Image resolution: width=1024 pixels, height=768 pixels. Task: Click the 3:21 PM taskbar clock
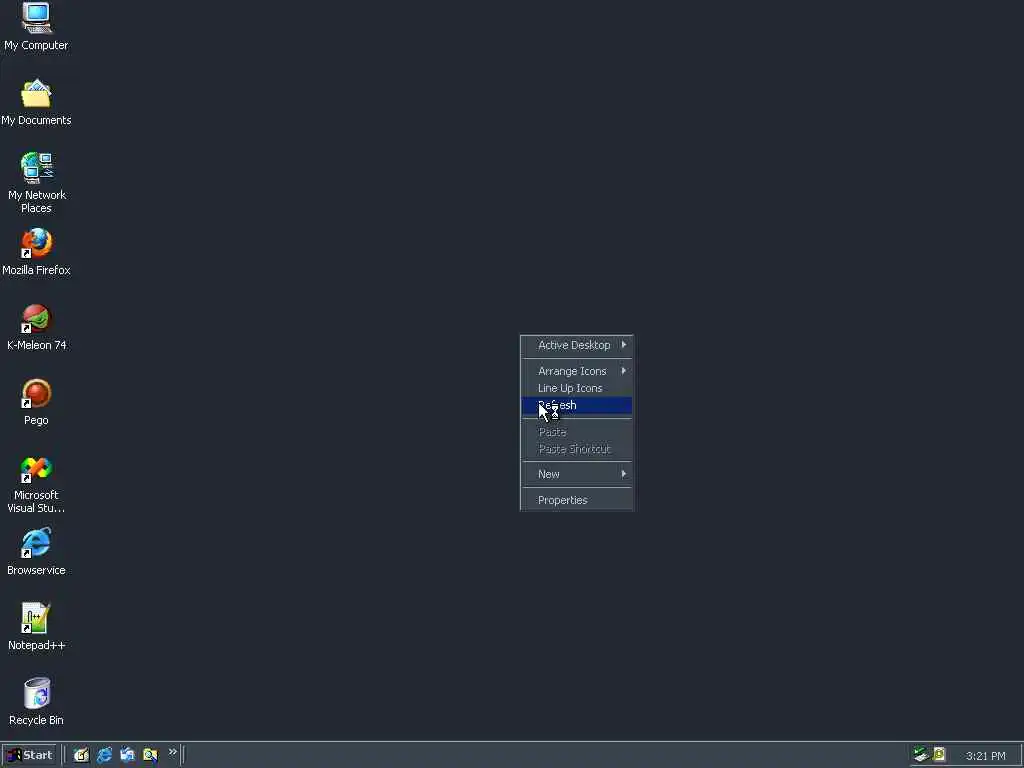[x=985, y=756]
